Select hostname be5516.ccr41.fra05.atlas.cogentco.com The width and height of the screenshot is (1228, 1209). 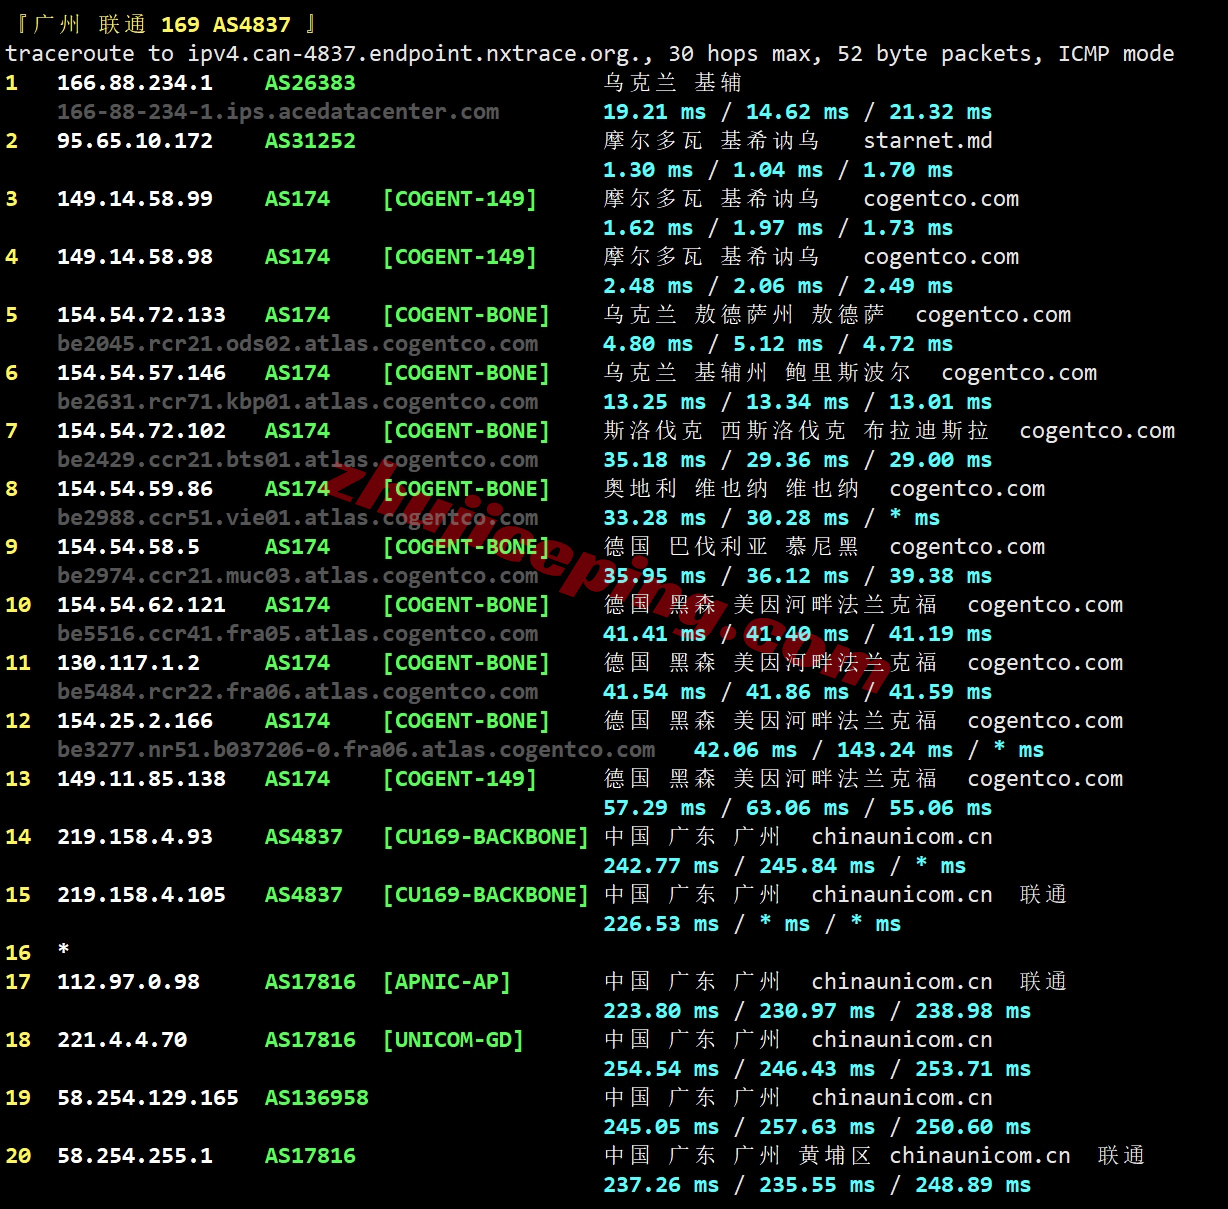point(298,634)
